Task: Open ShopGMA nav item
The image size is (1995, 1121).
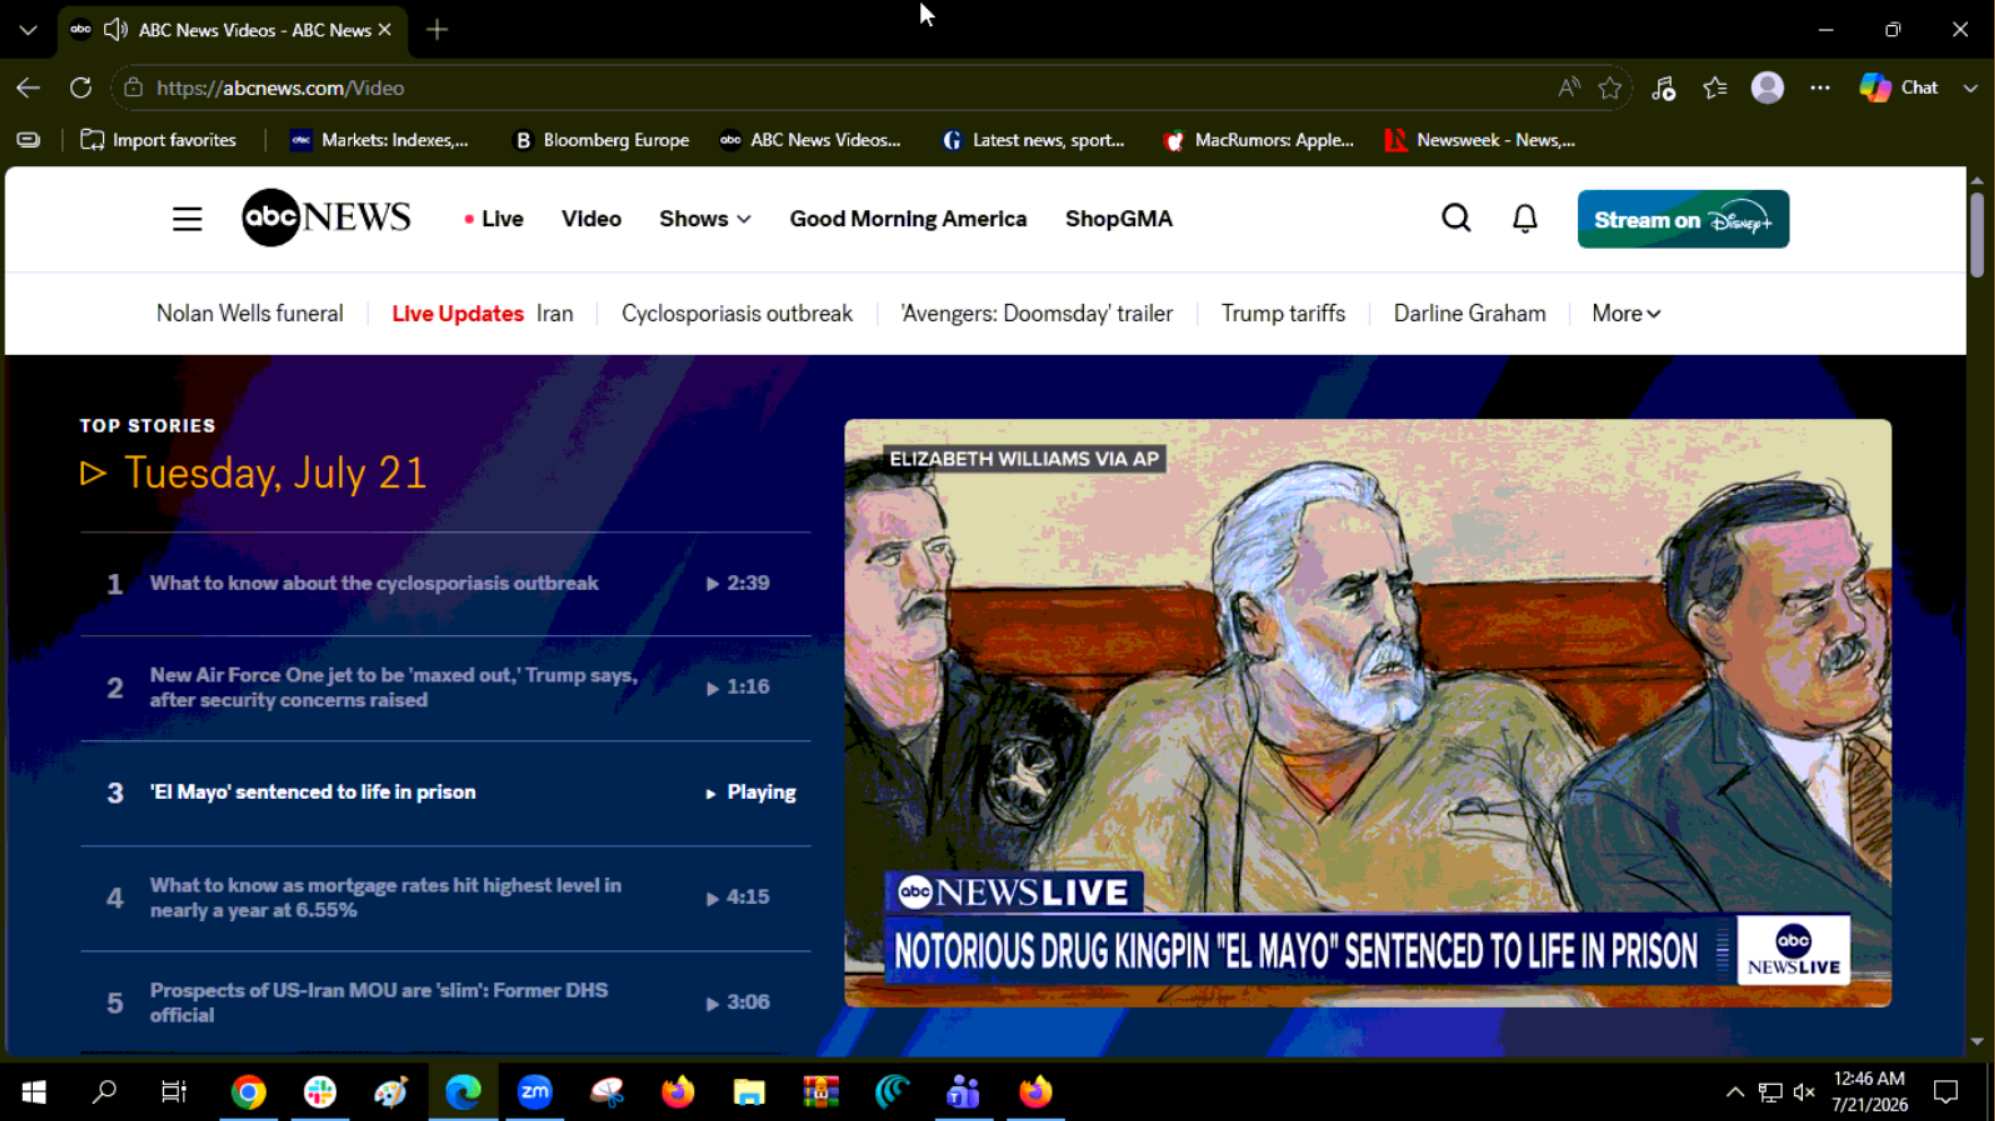Action: click(1118, 219)
